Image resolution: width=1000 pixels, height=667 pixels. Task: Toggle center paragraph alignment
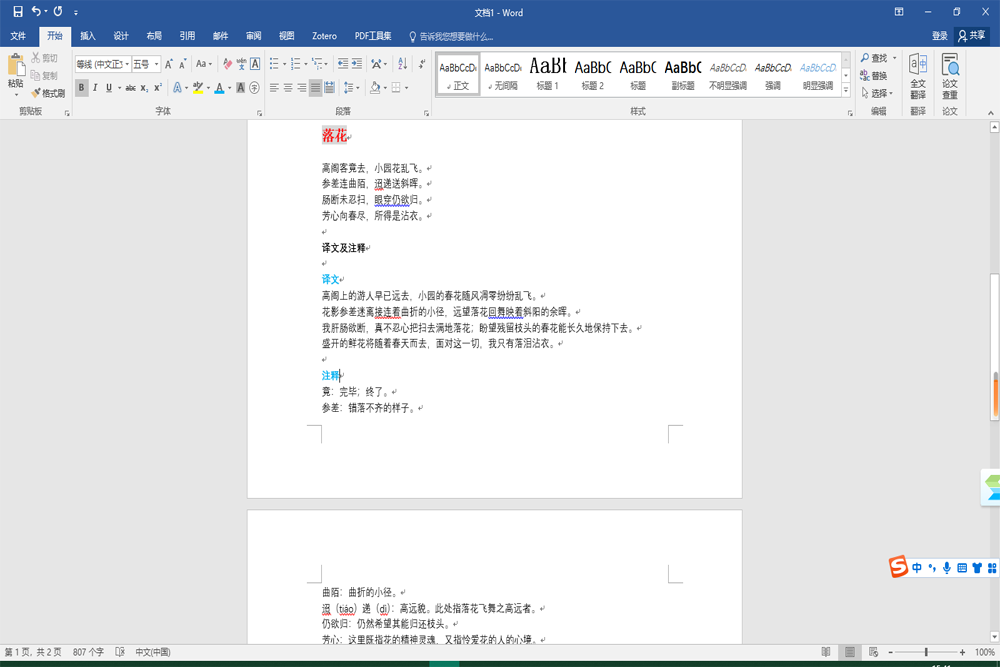click(287, 86)
